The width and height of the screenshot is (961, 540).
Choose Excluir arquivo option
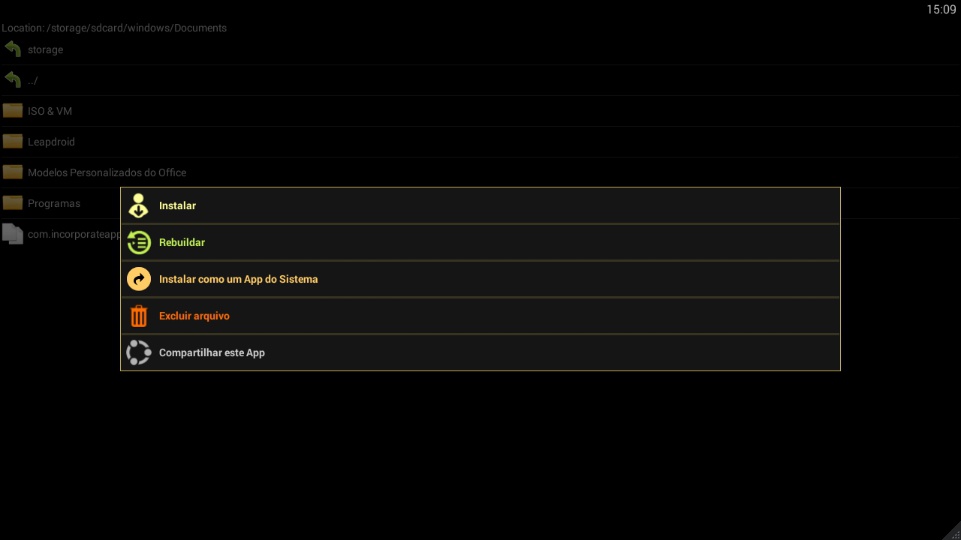tap(480, 316)
